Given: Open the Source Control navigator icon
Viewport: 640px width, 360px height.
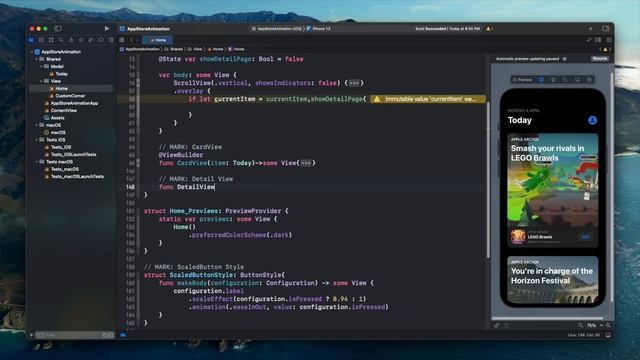Looking at the screenshot, I should tap(41, 40).
